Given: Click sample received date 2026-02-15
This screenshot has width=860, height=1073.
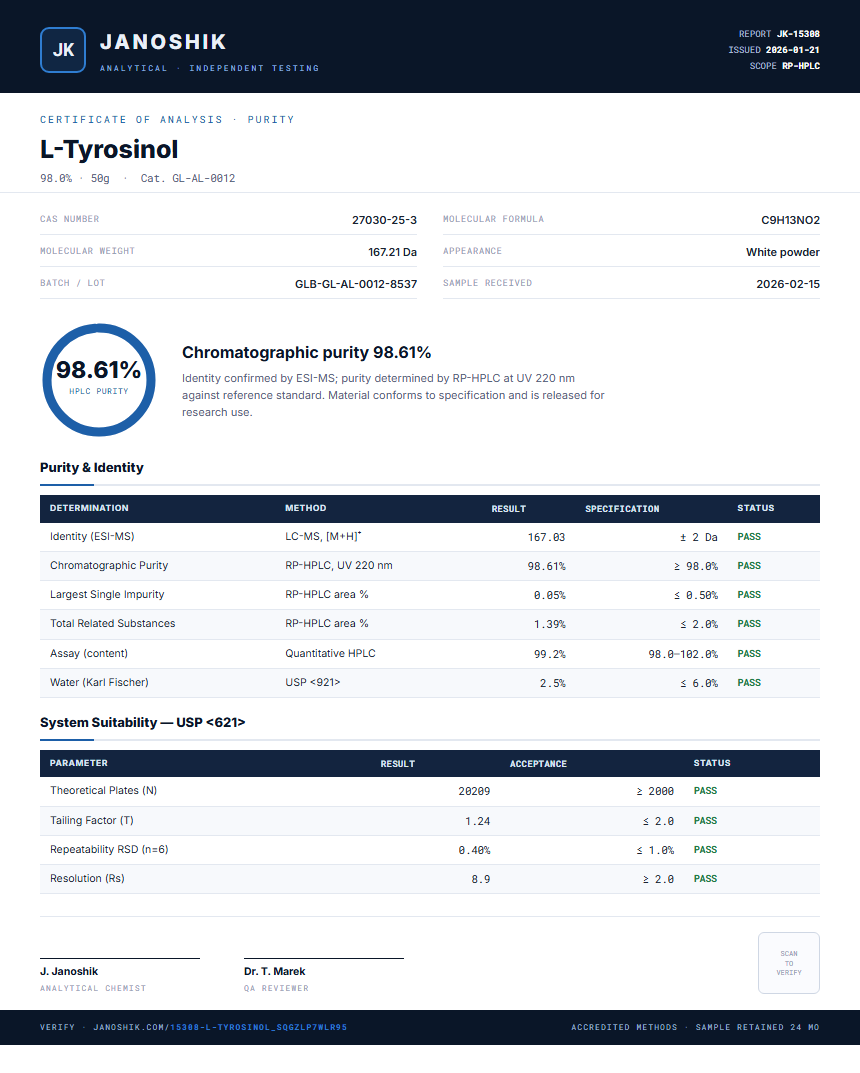Looking at the screenshot, I should (x=787, y=284).
